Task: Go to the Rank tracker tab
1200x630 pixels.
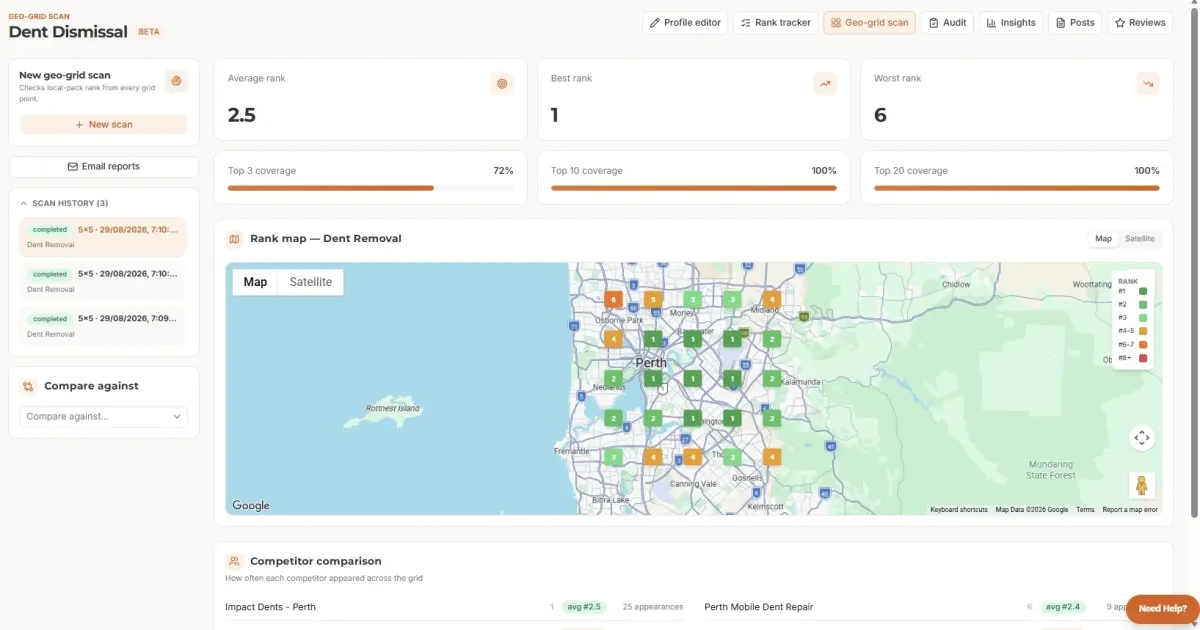Action: [775, 22]
